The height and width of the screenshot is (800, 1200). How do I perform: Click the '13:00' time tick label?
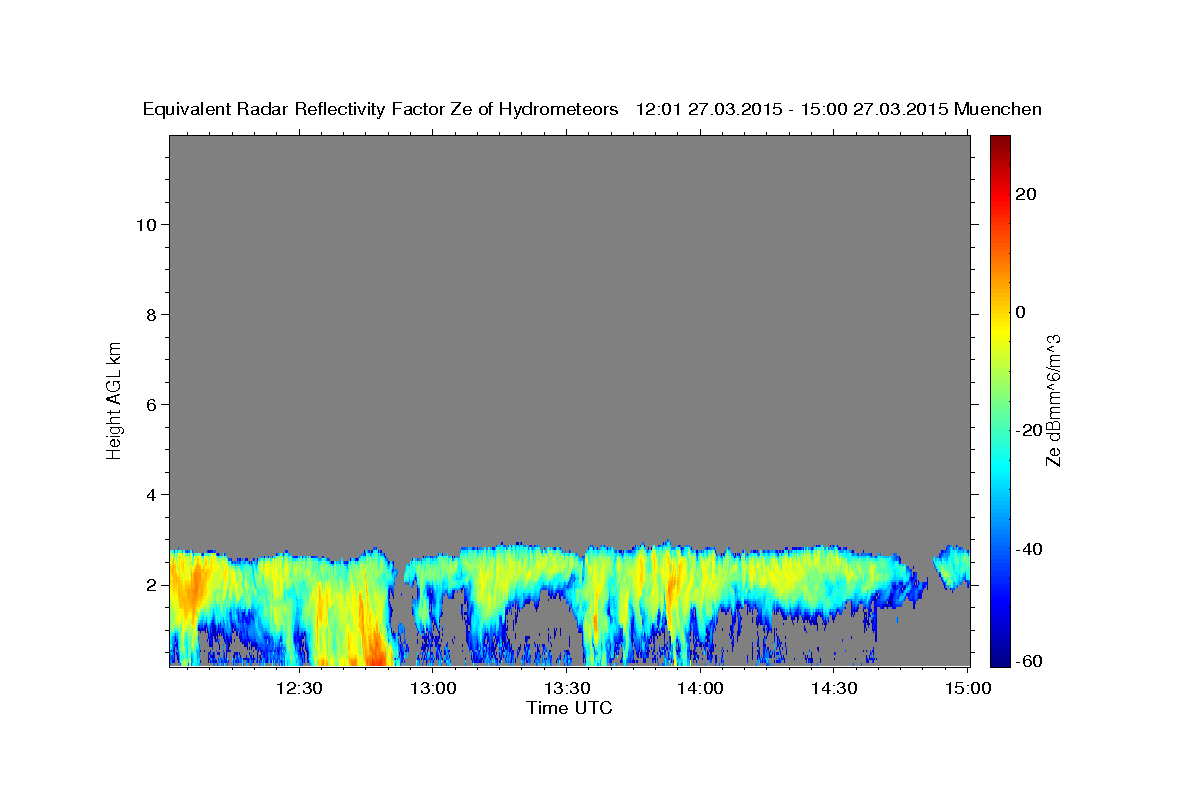pyautogui.click(x=433, y=688)
